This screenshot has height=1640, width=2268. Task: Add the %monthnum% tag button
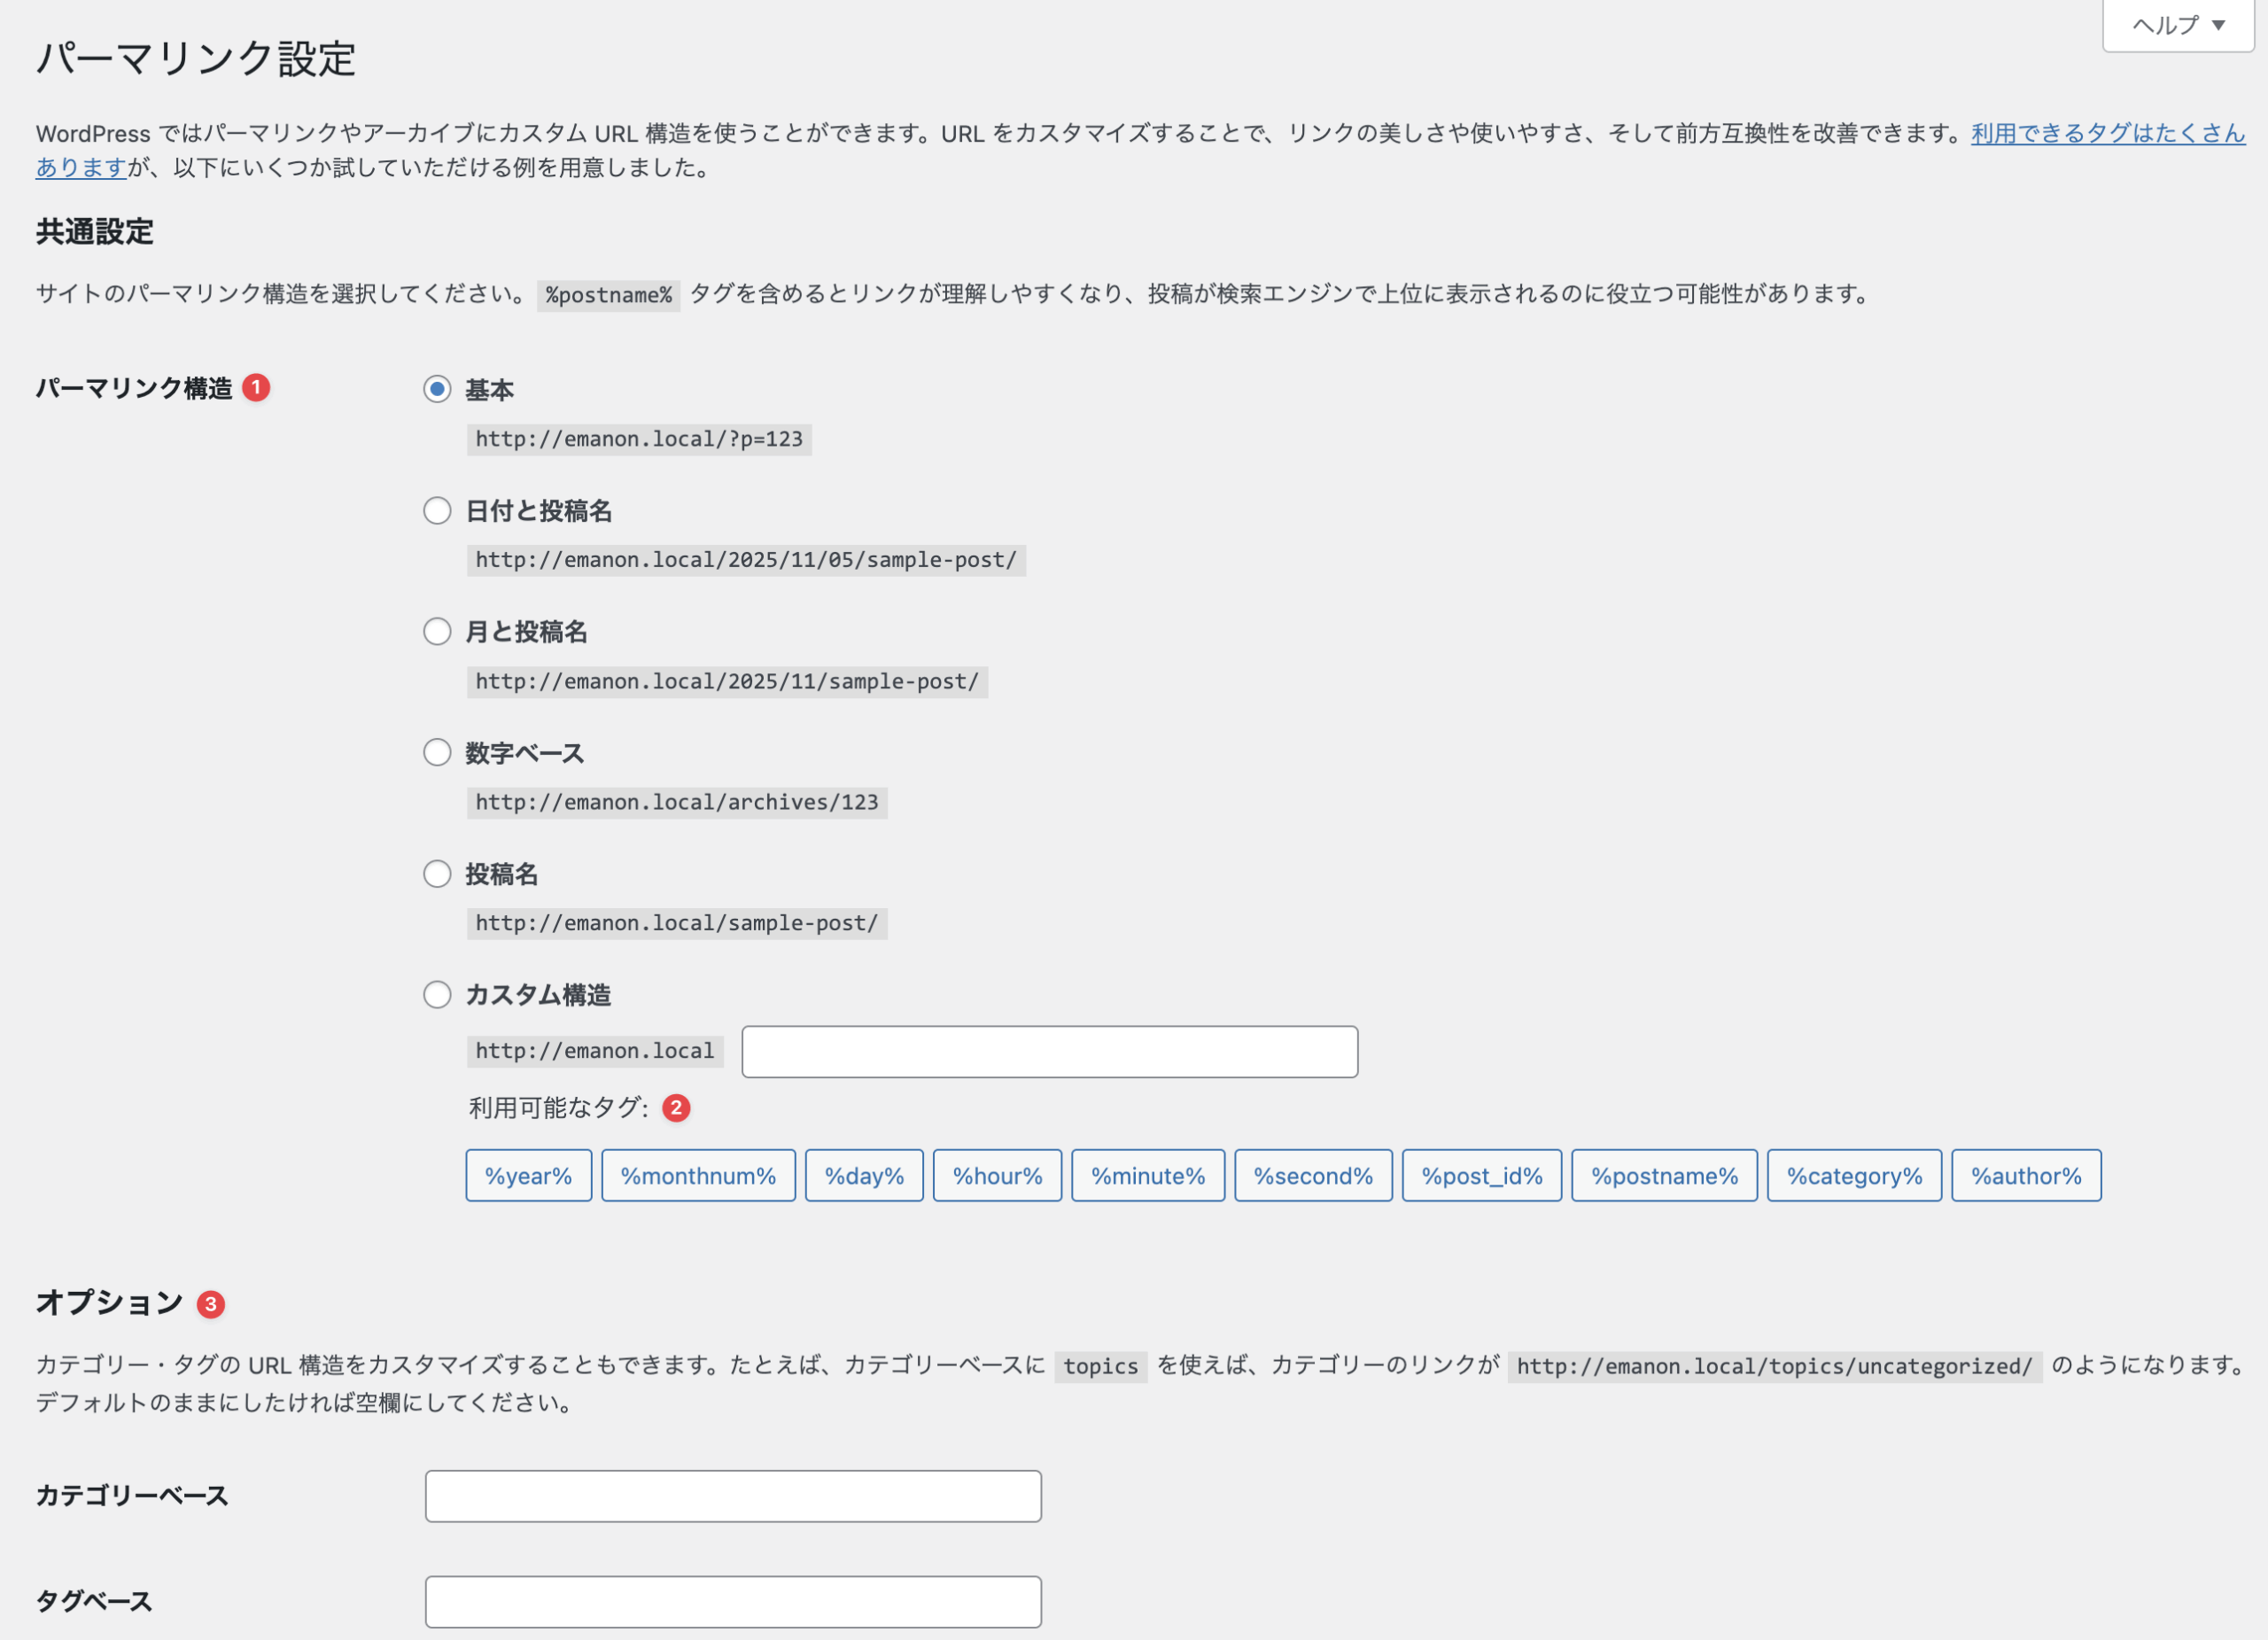[698, 1176]
